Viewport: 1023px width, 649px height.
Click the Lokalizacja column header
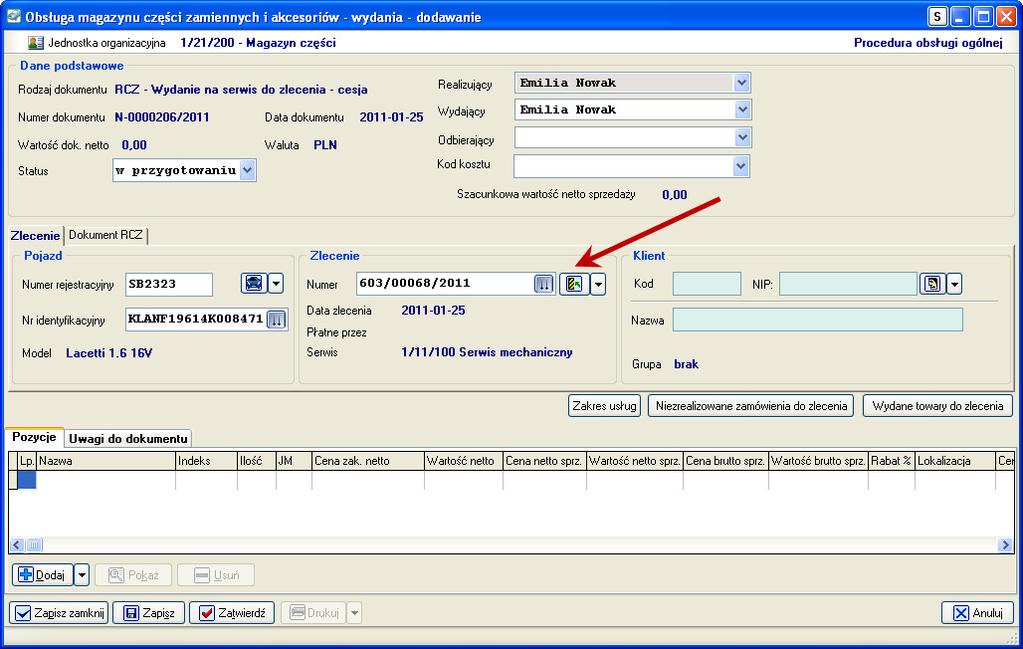point(954,460)
